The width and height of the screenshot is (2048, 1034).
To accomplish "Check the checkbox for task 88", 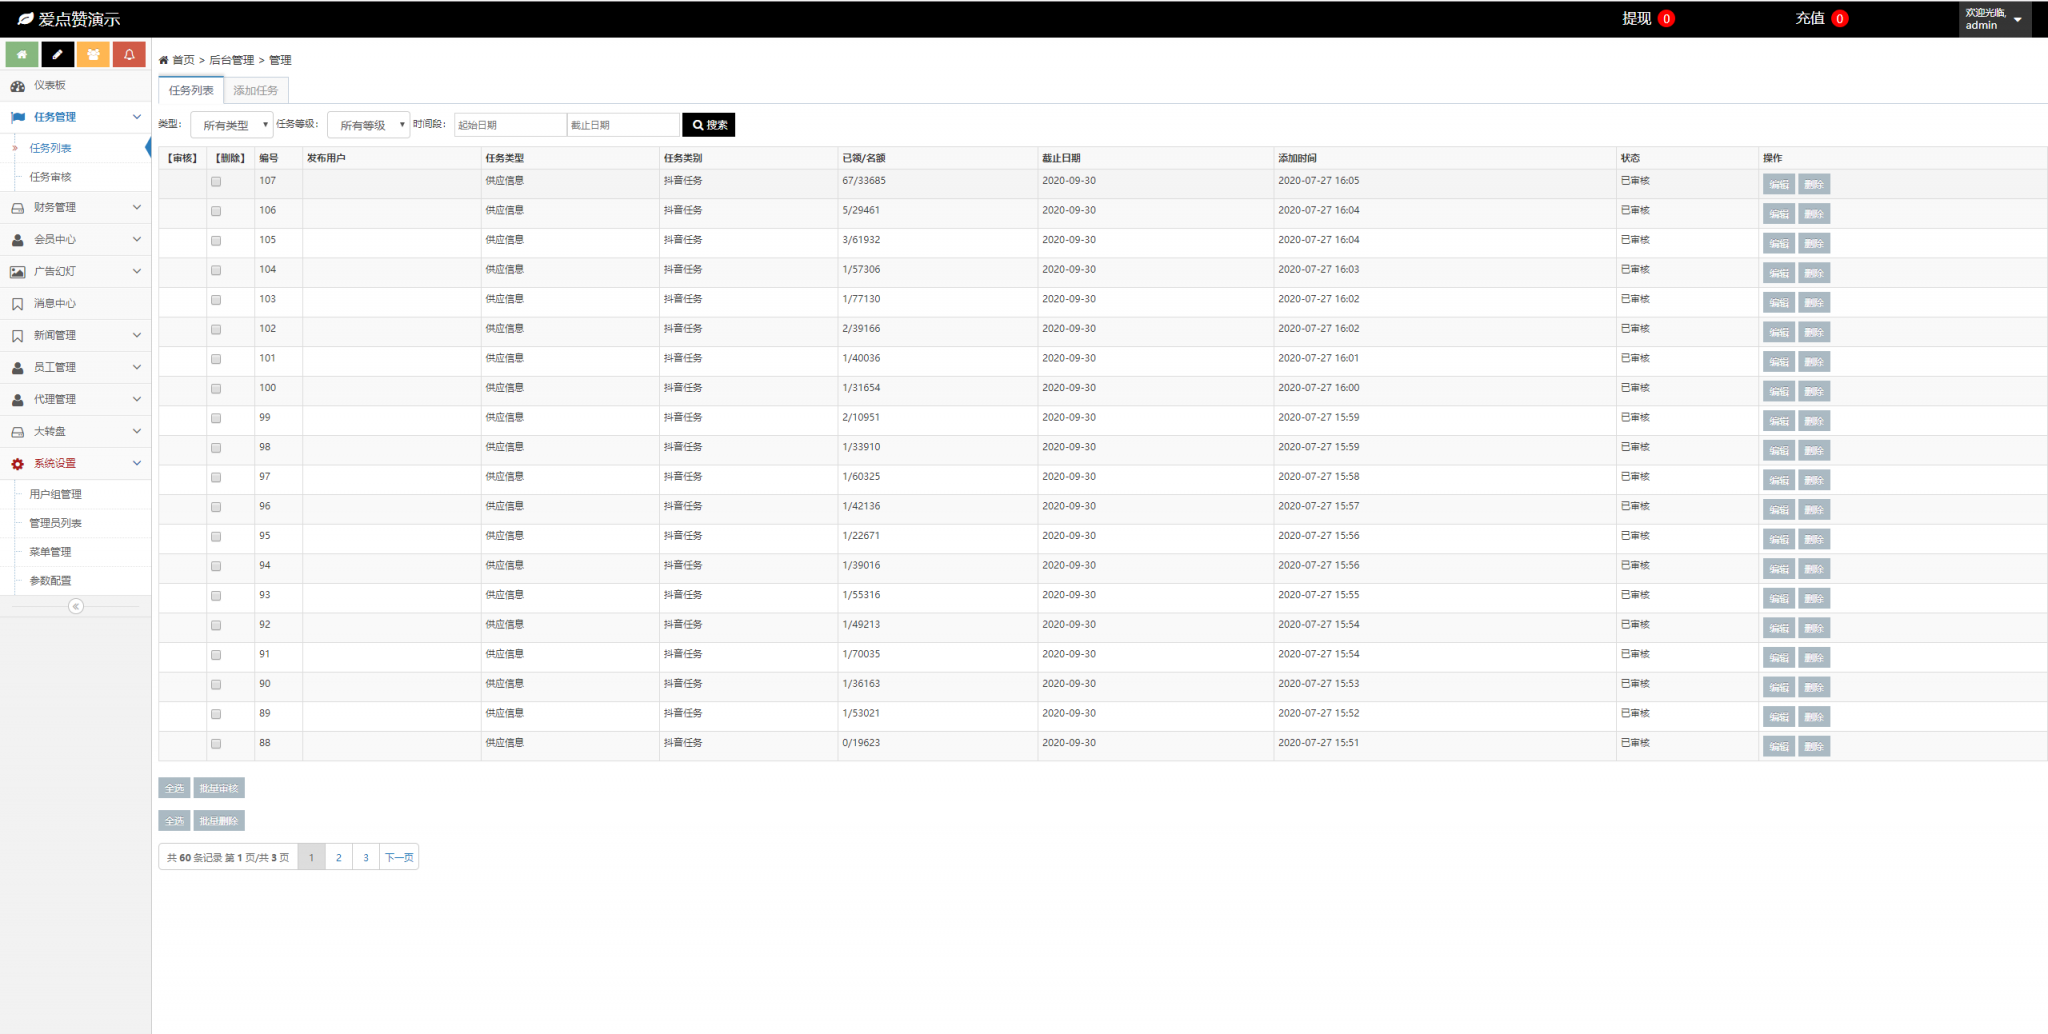I will tap(216, 744).
